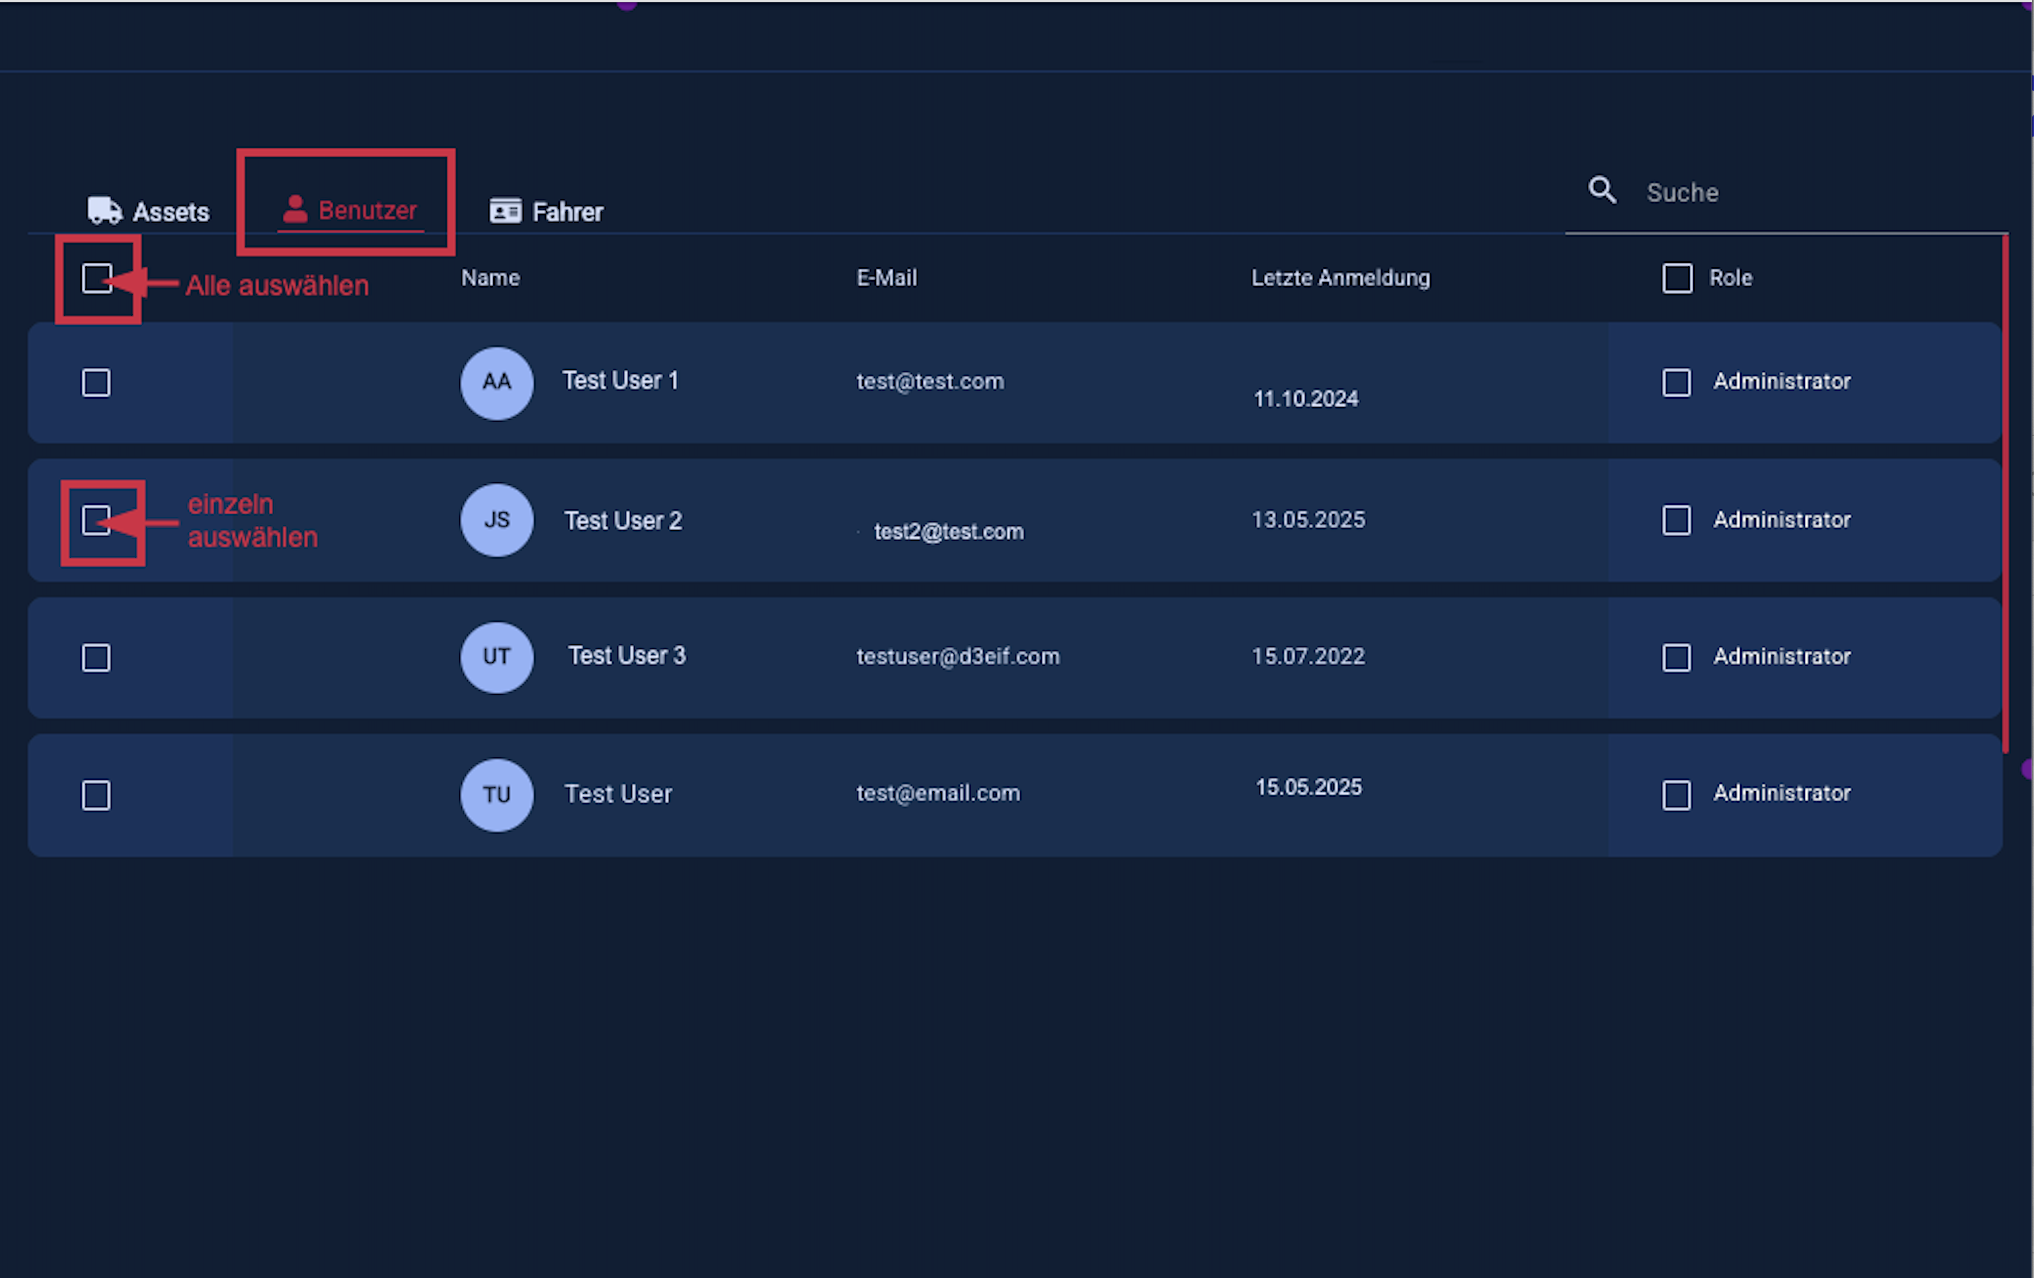Click the person icon on Benutzer tab
The image size is (2034, 1278).
[294, 209]
